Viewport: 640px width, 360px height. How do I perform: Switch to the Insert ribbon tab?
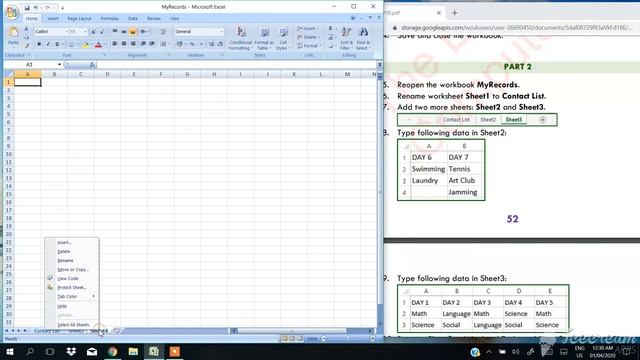point(53,19)
